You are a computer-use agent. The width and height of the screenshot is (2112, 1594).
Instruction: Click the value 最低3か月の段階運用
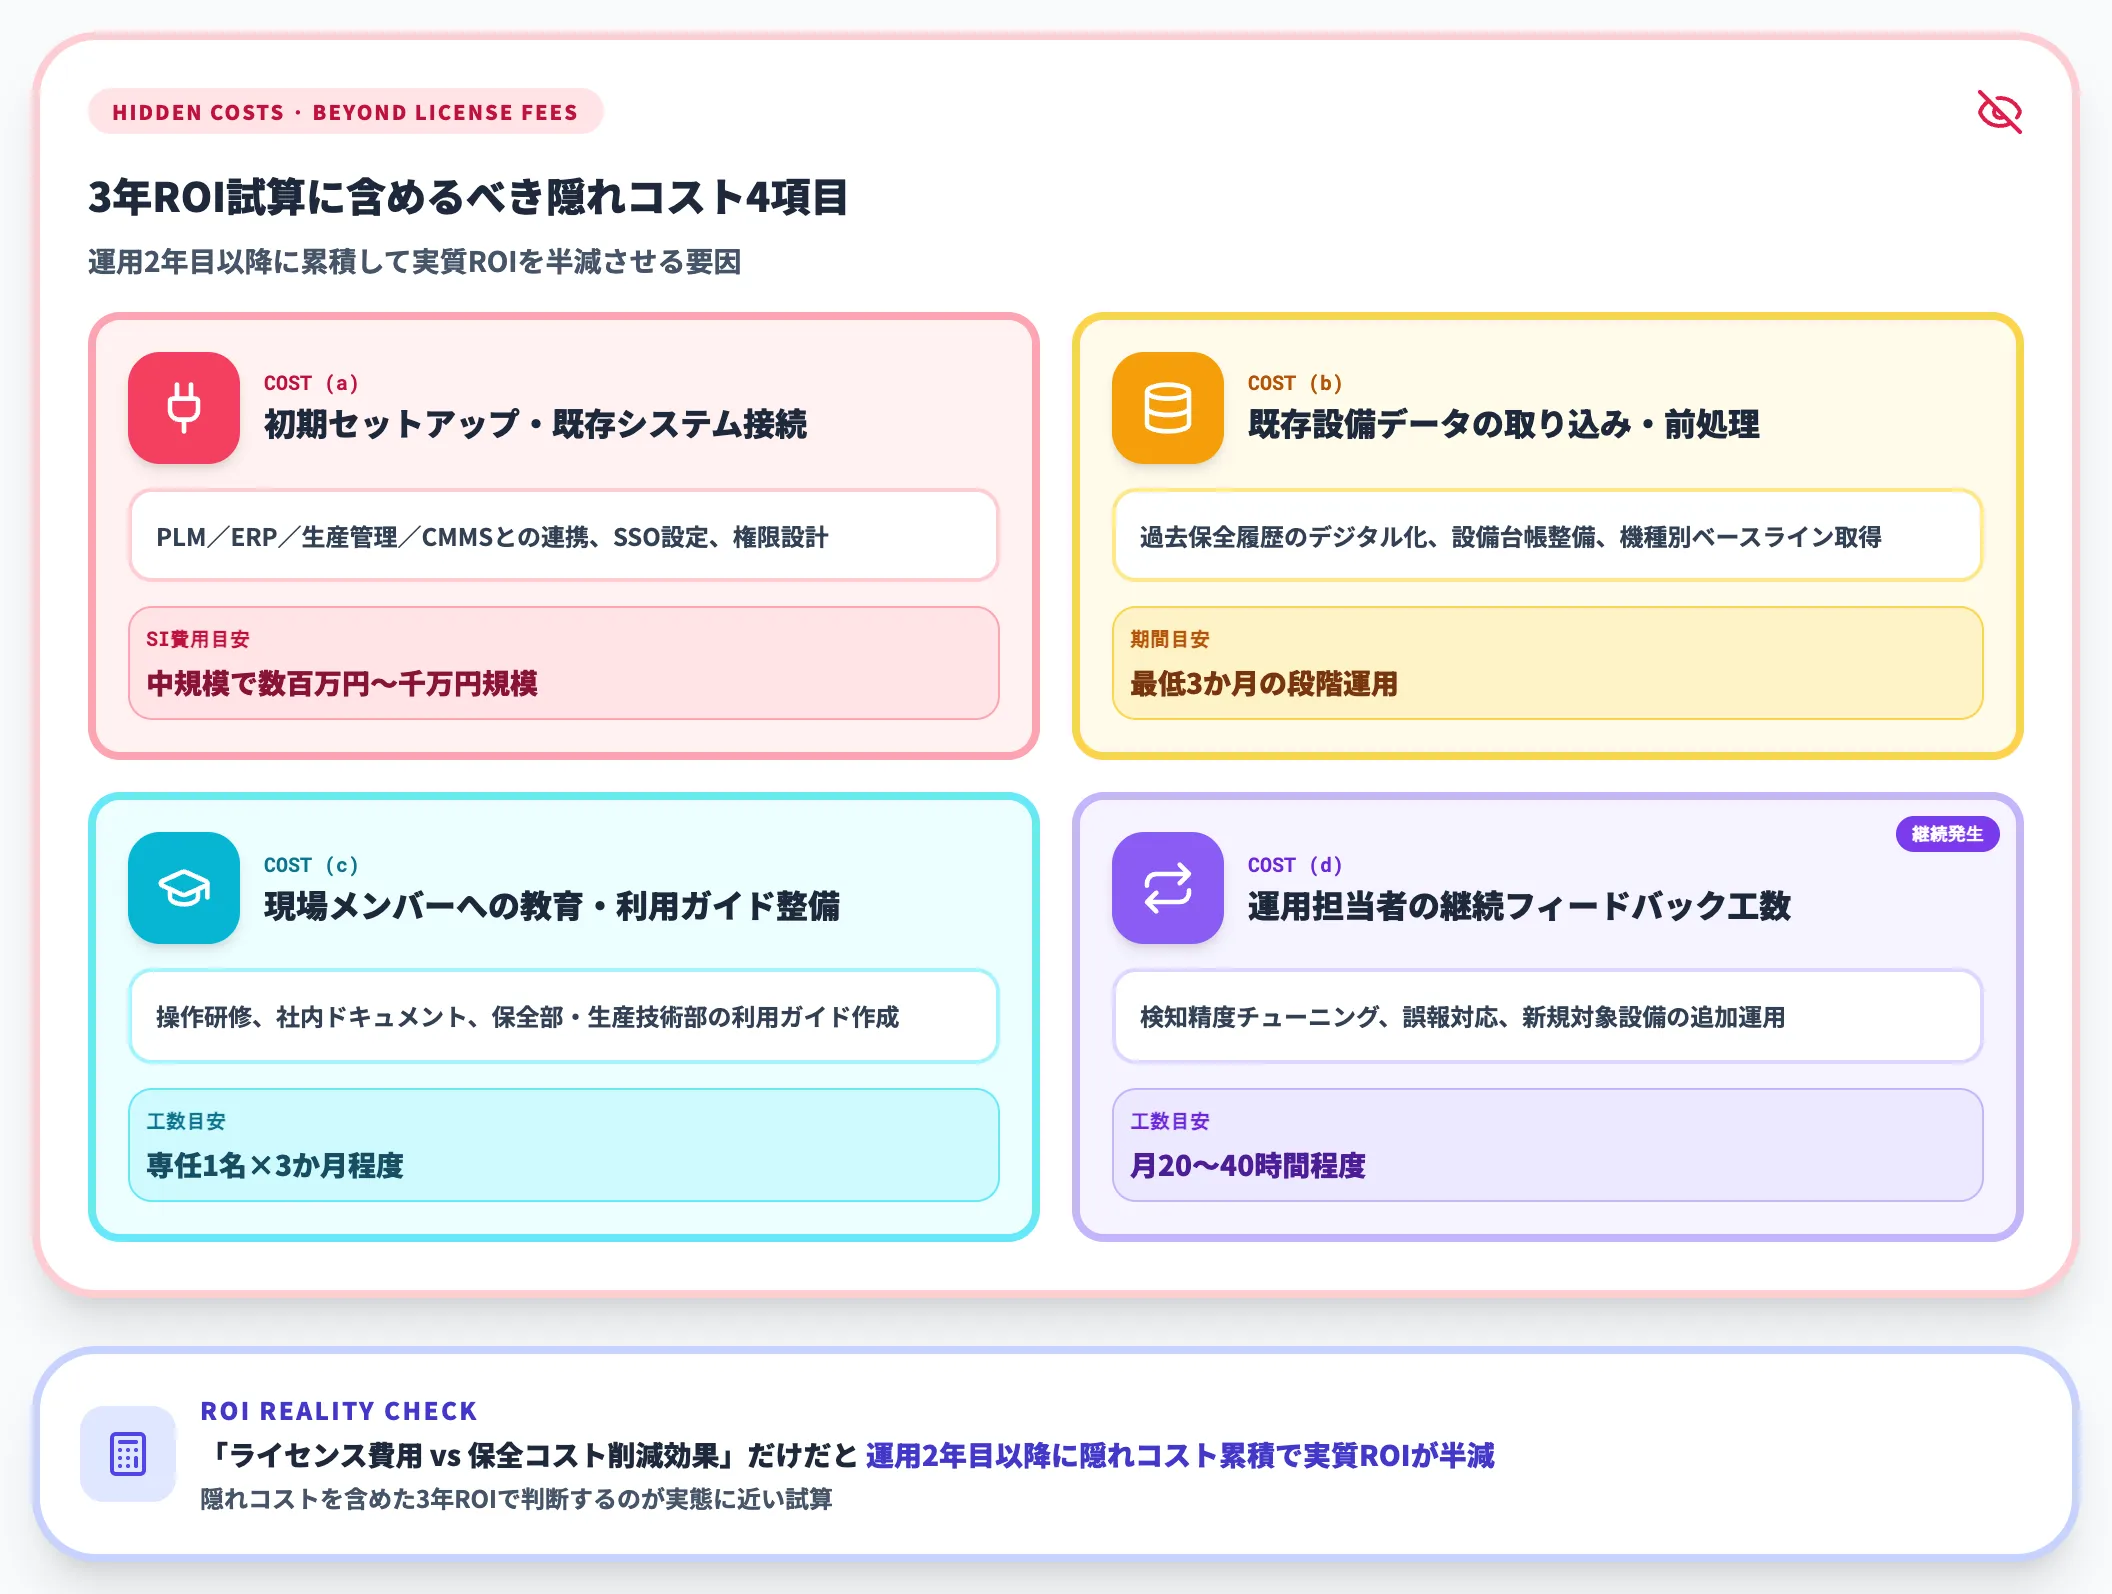pyautogui.click(x=1264, y=684)
